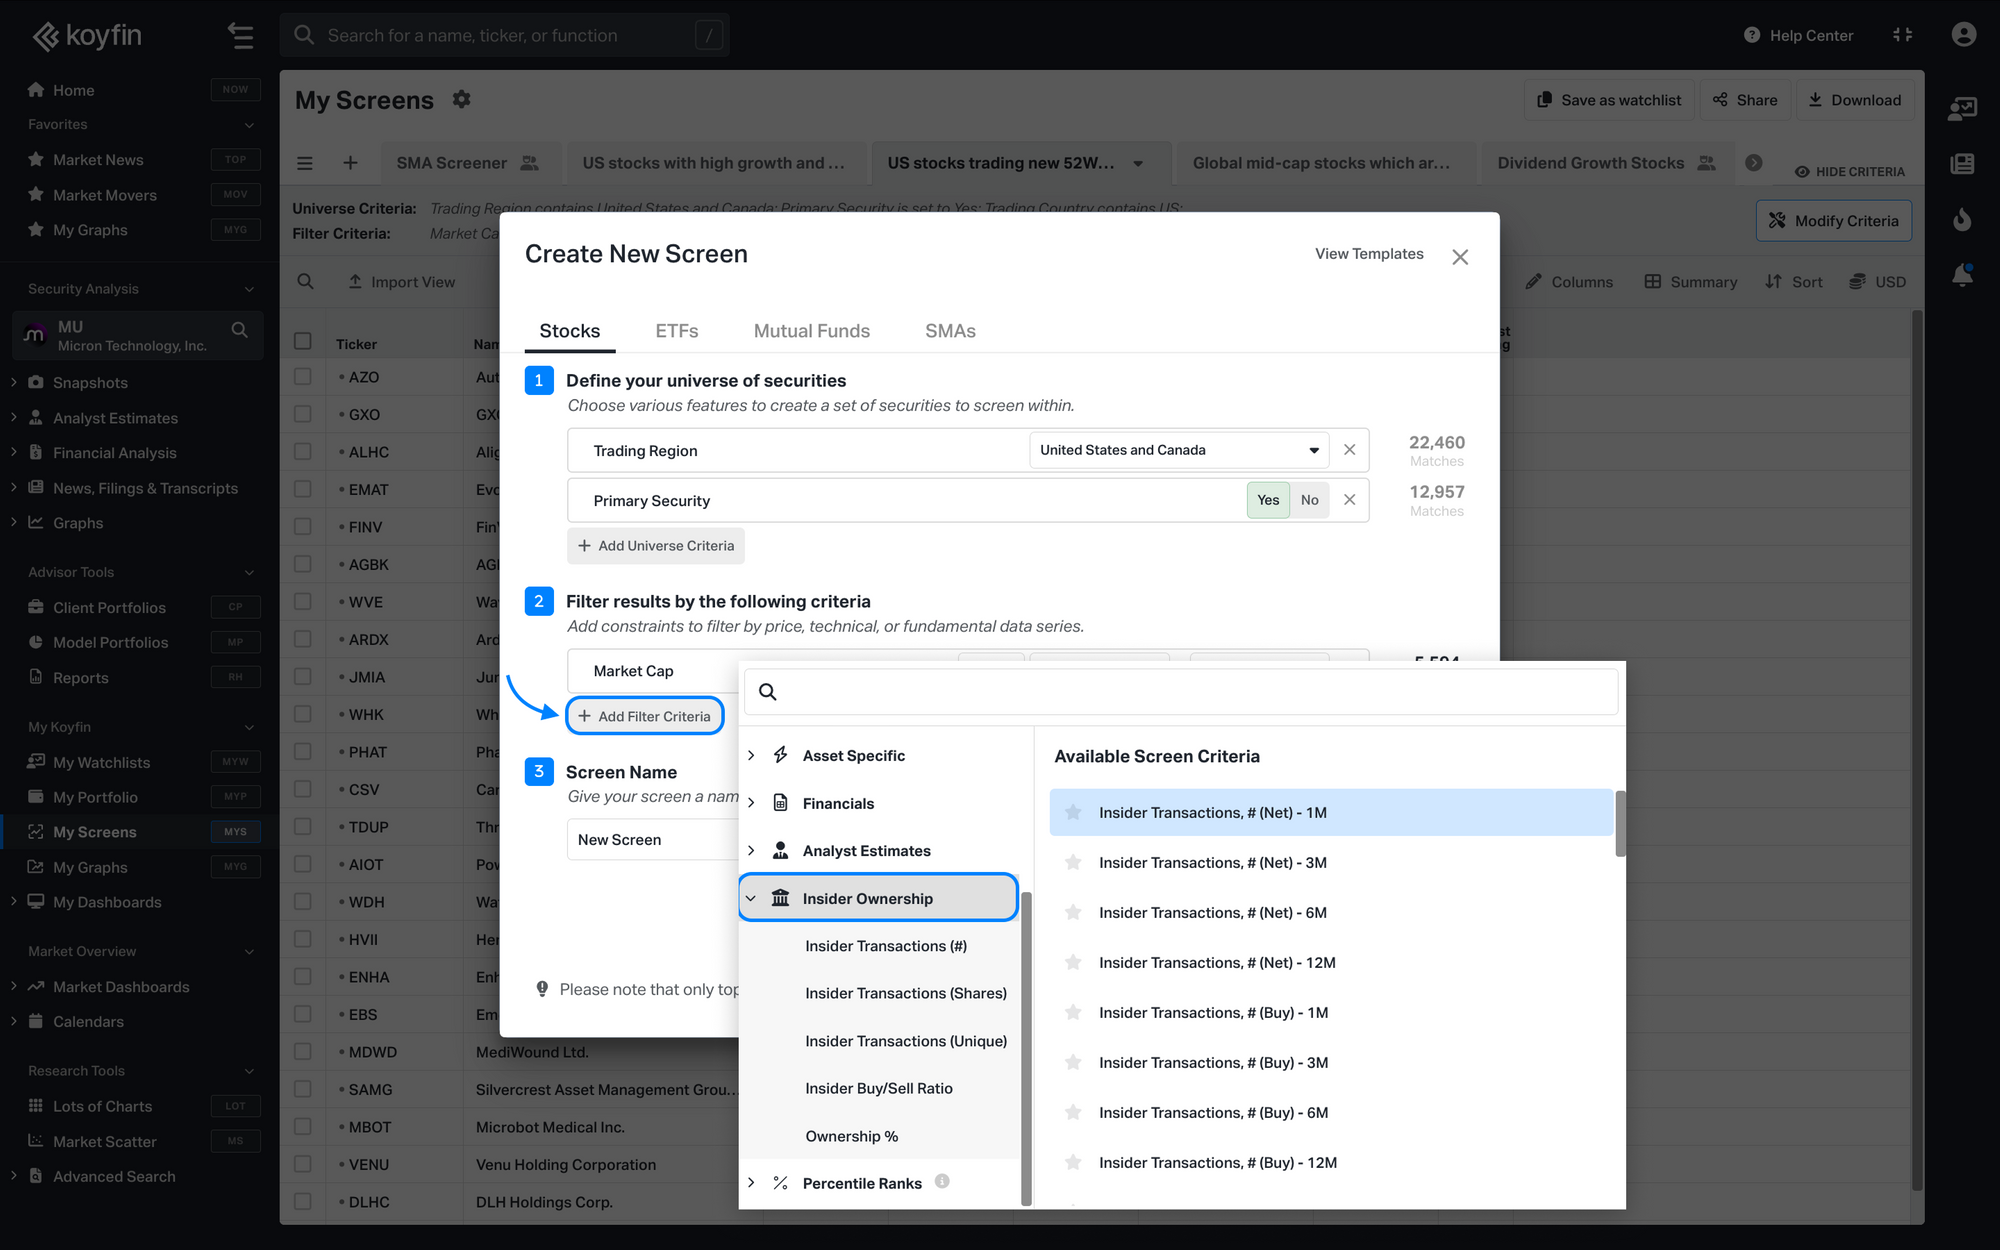Click the criteria list scrollbar
This screenshot has width=2000, height=1250.
pyautogui.click(x=1620, y=823)
